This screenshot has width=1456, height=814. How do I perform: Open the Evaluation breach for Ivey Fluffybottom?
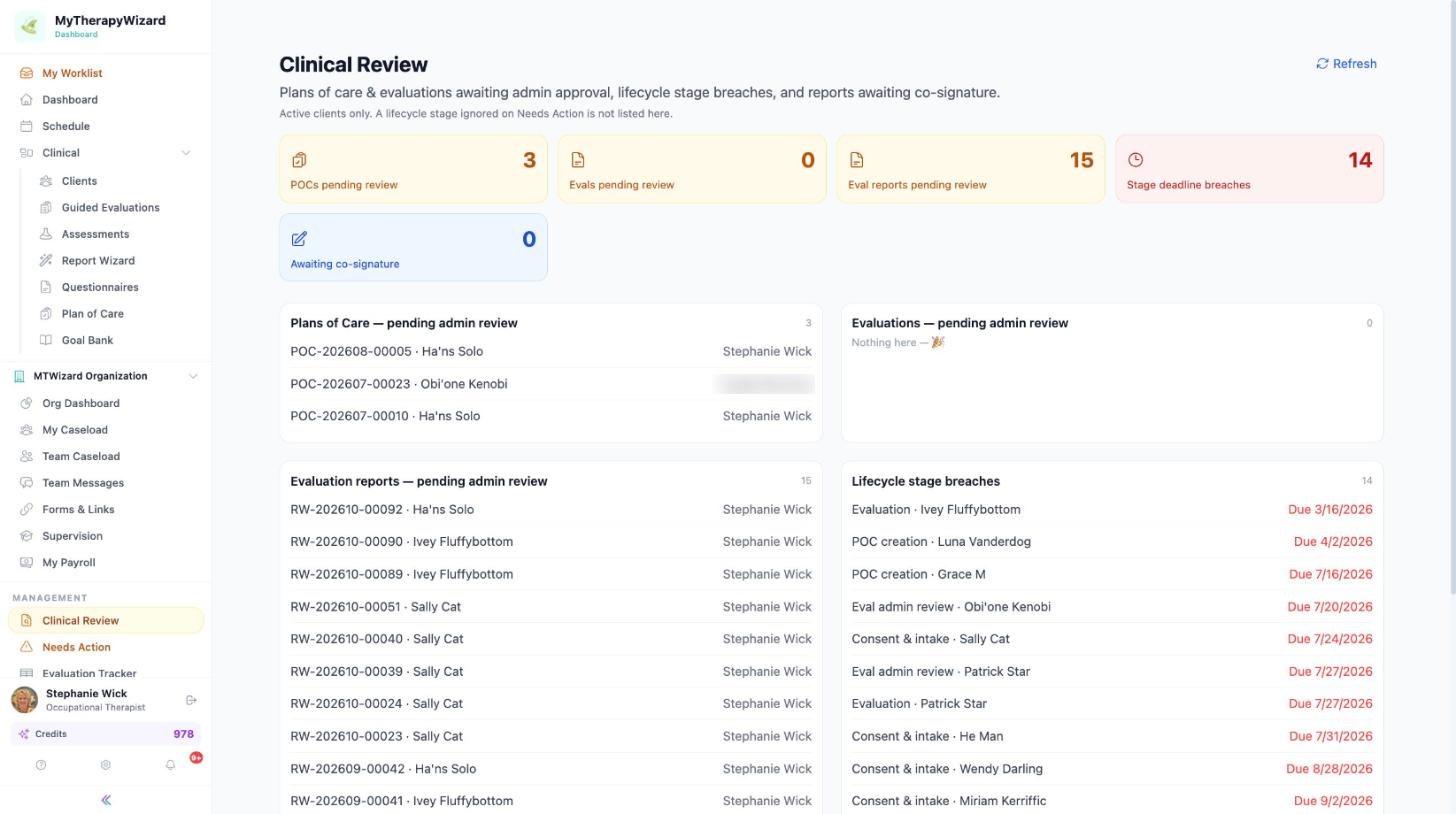coord(1112,510)
